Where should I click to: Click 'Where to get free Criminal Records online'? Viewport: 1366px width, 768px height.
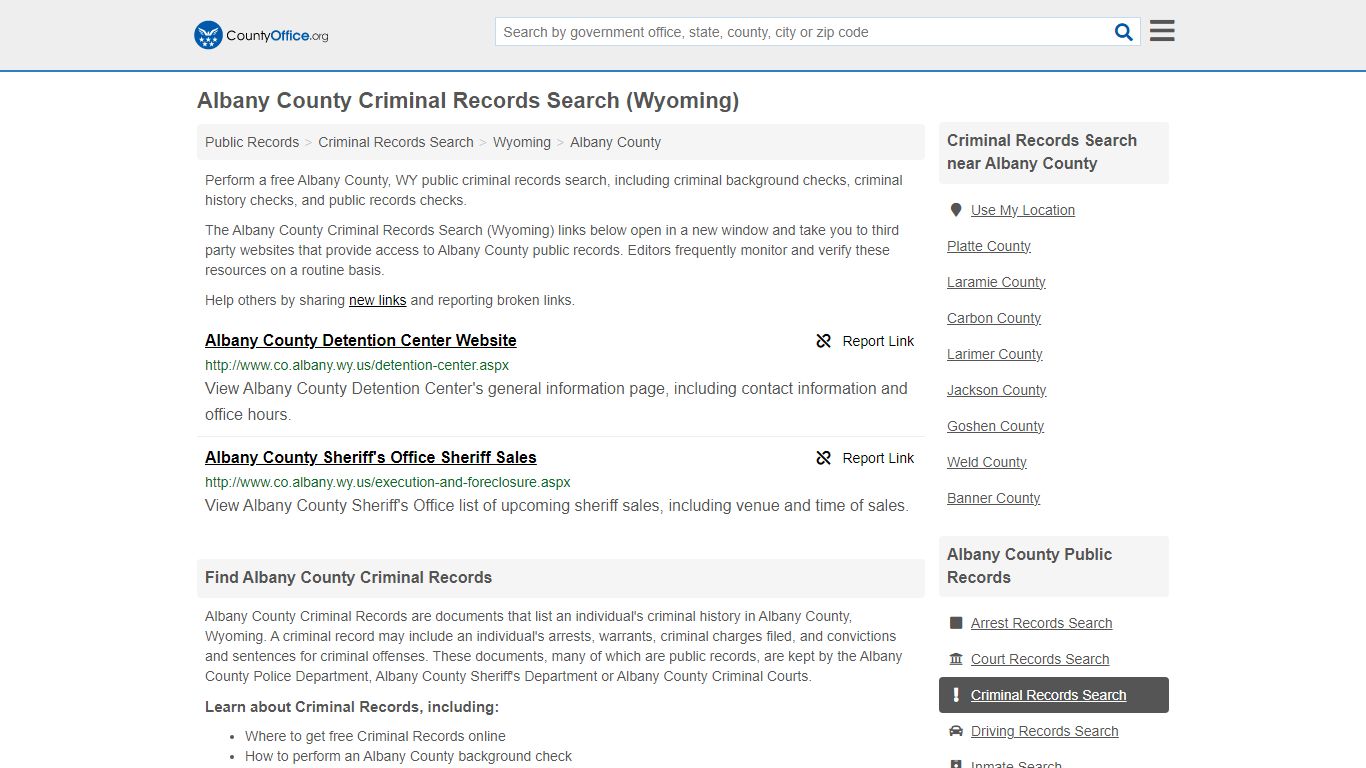(376, 736)
